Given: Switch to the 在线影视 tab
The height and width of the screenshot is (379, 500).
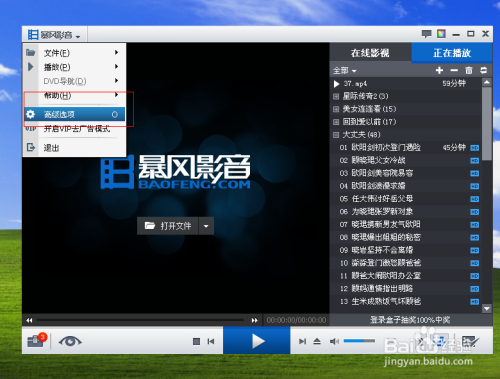Looking at the screenshot, I should pos(370,53).
